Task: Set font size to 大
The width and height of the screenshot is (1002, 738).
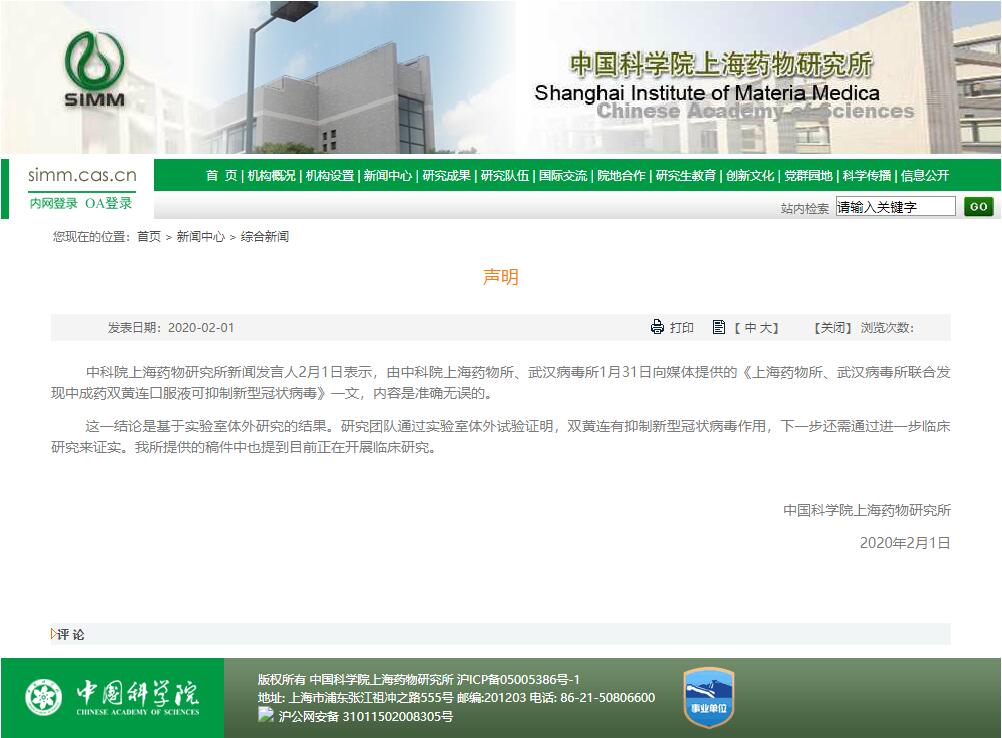Action: [x=766, y=328]
